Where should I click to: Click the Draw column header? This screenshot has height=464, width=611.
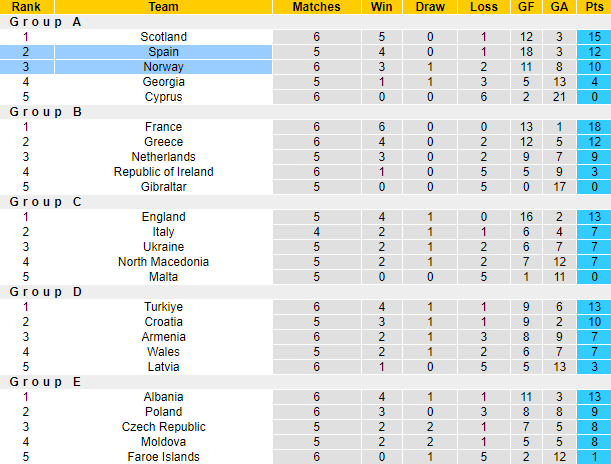(x=431, y=7)
